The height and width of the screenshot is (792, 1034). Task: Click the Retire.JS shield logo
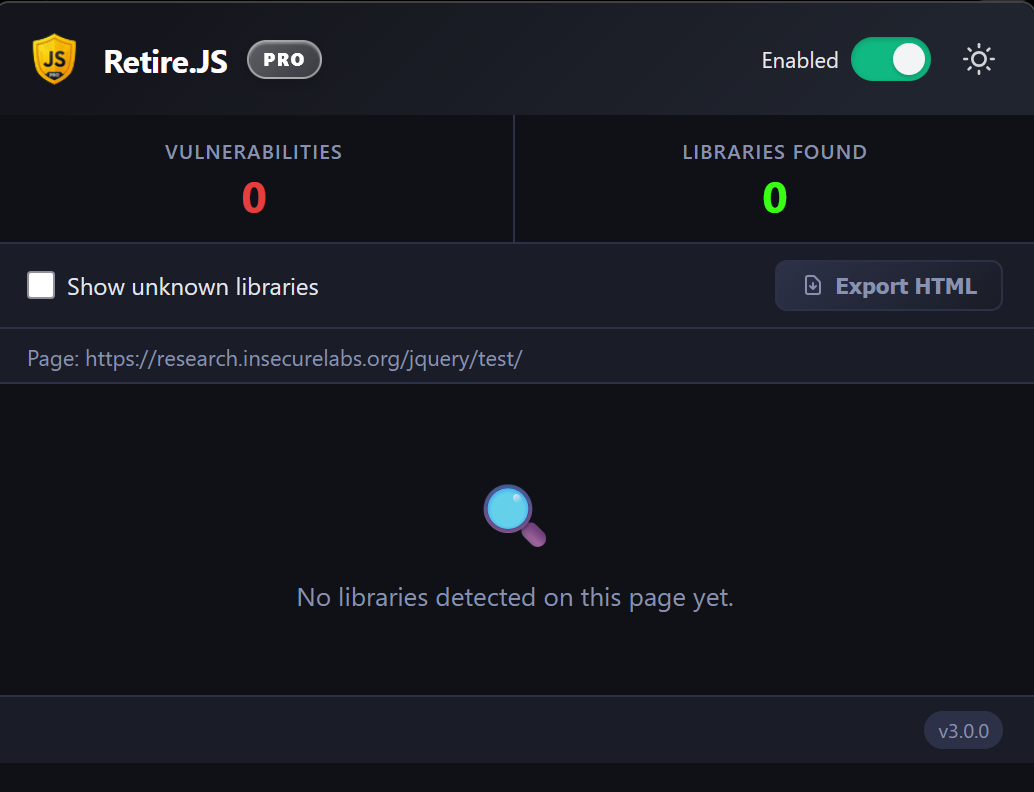click(x=54, y=59)
